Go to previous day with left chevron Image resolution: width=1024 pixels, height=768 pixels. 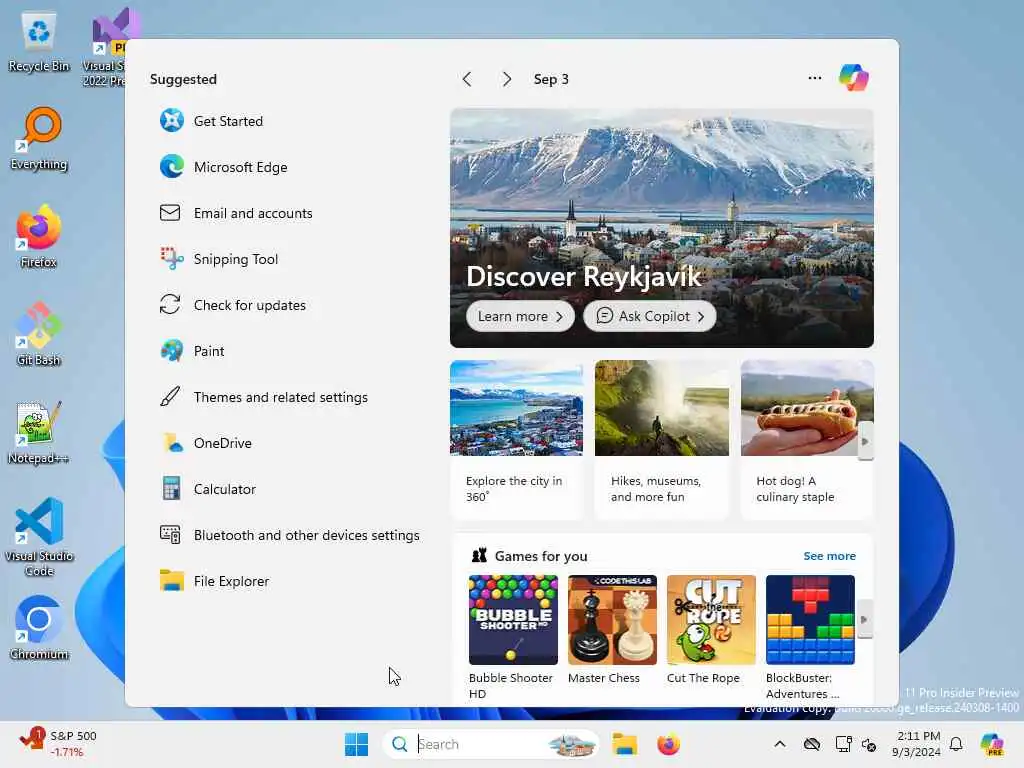pos(467,79)
